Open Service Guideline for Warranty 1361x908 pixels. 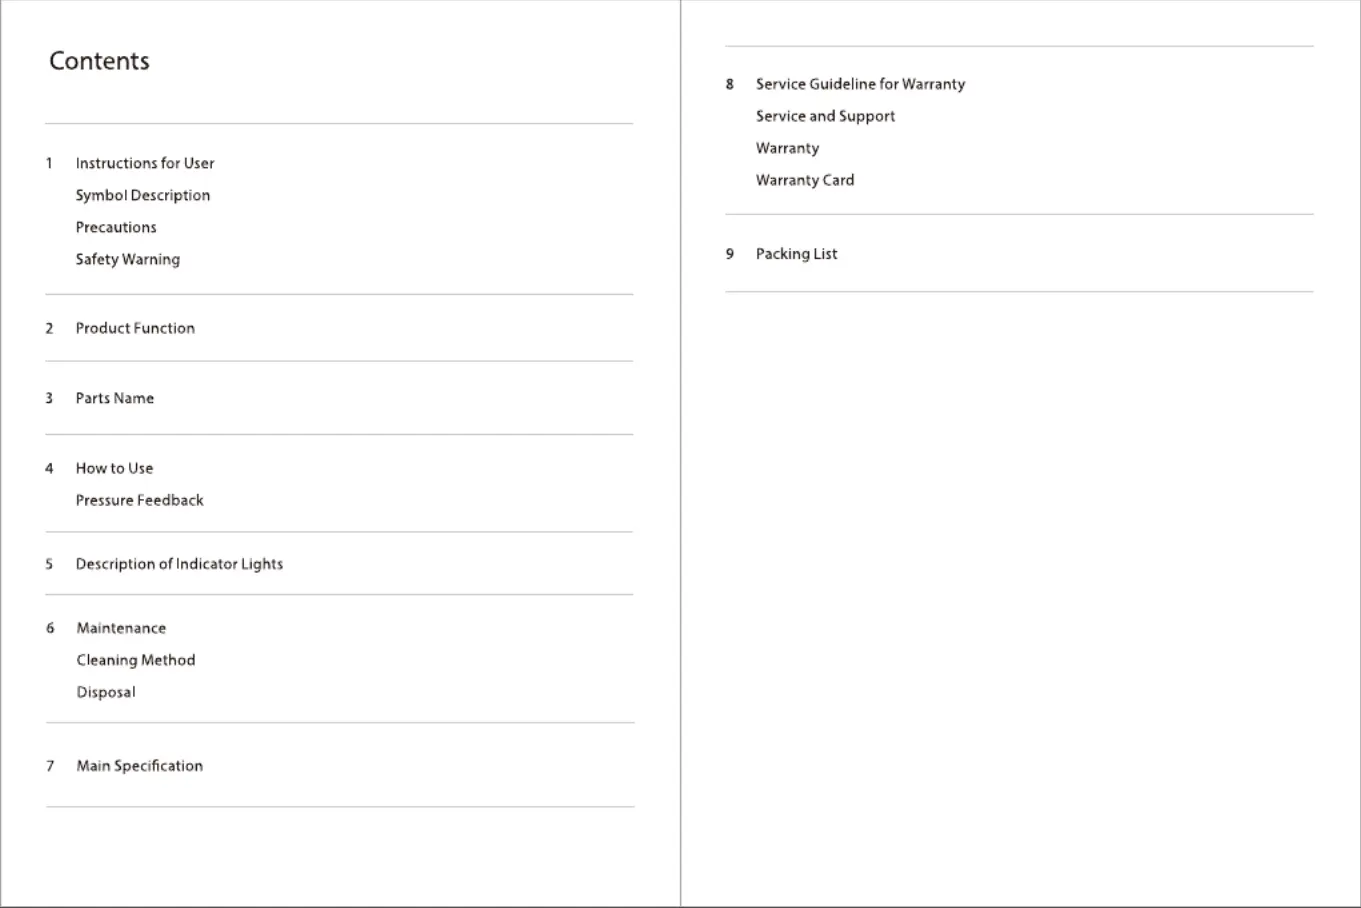tap(861, 84)
